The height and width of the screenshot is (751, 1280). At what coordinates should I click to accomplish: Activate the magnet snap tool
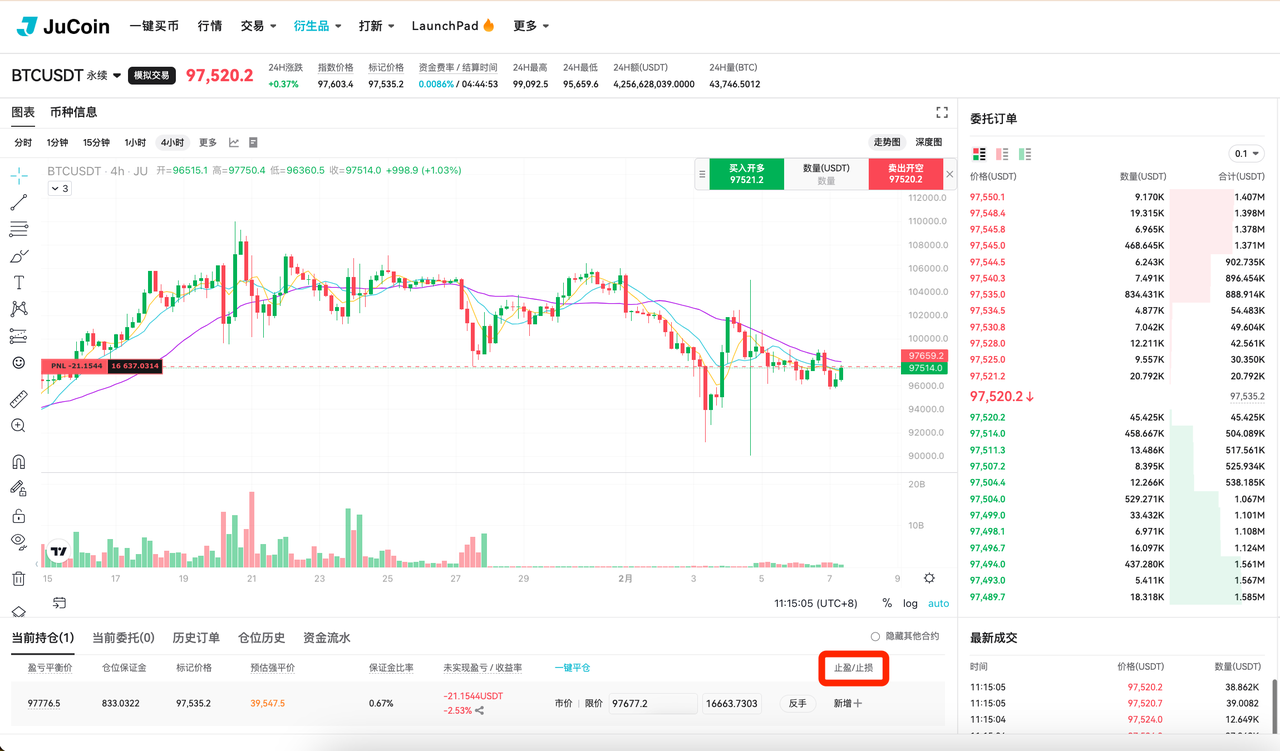click(18, 462)
